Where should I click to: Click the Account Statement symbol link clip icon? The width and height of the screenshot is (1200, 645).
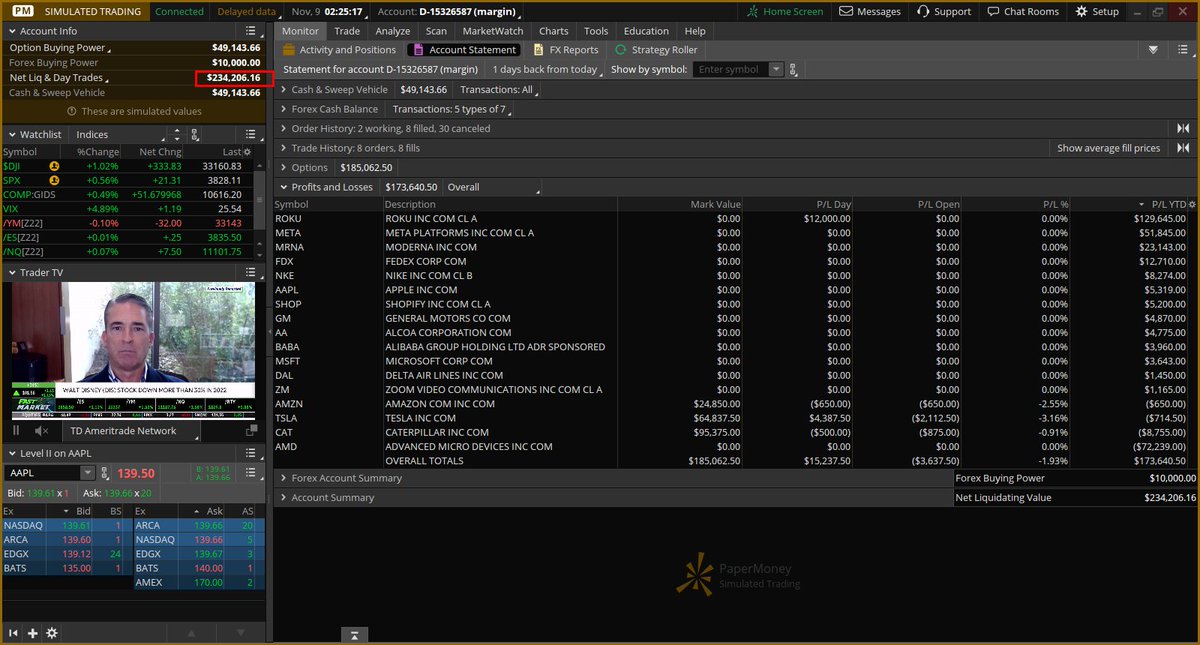(793, 69)
